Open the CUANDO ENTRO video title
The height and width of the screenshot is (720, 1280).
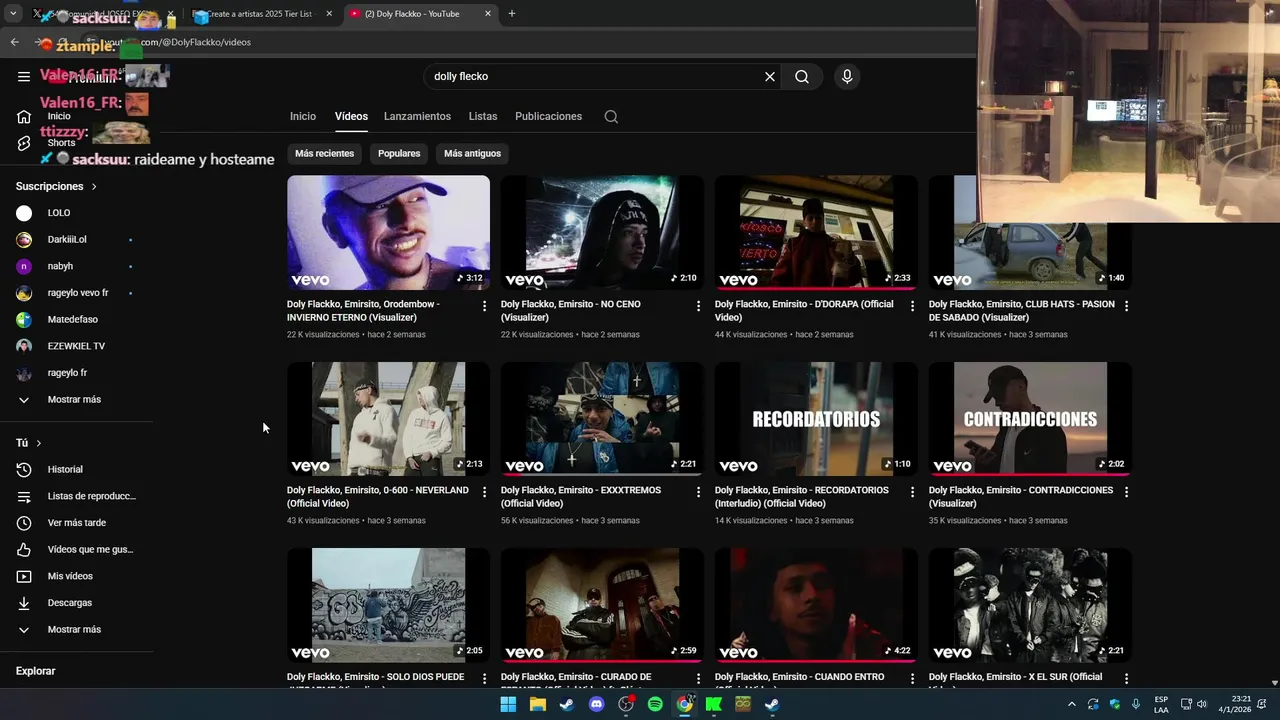click(800, 681)
